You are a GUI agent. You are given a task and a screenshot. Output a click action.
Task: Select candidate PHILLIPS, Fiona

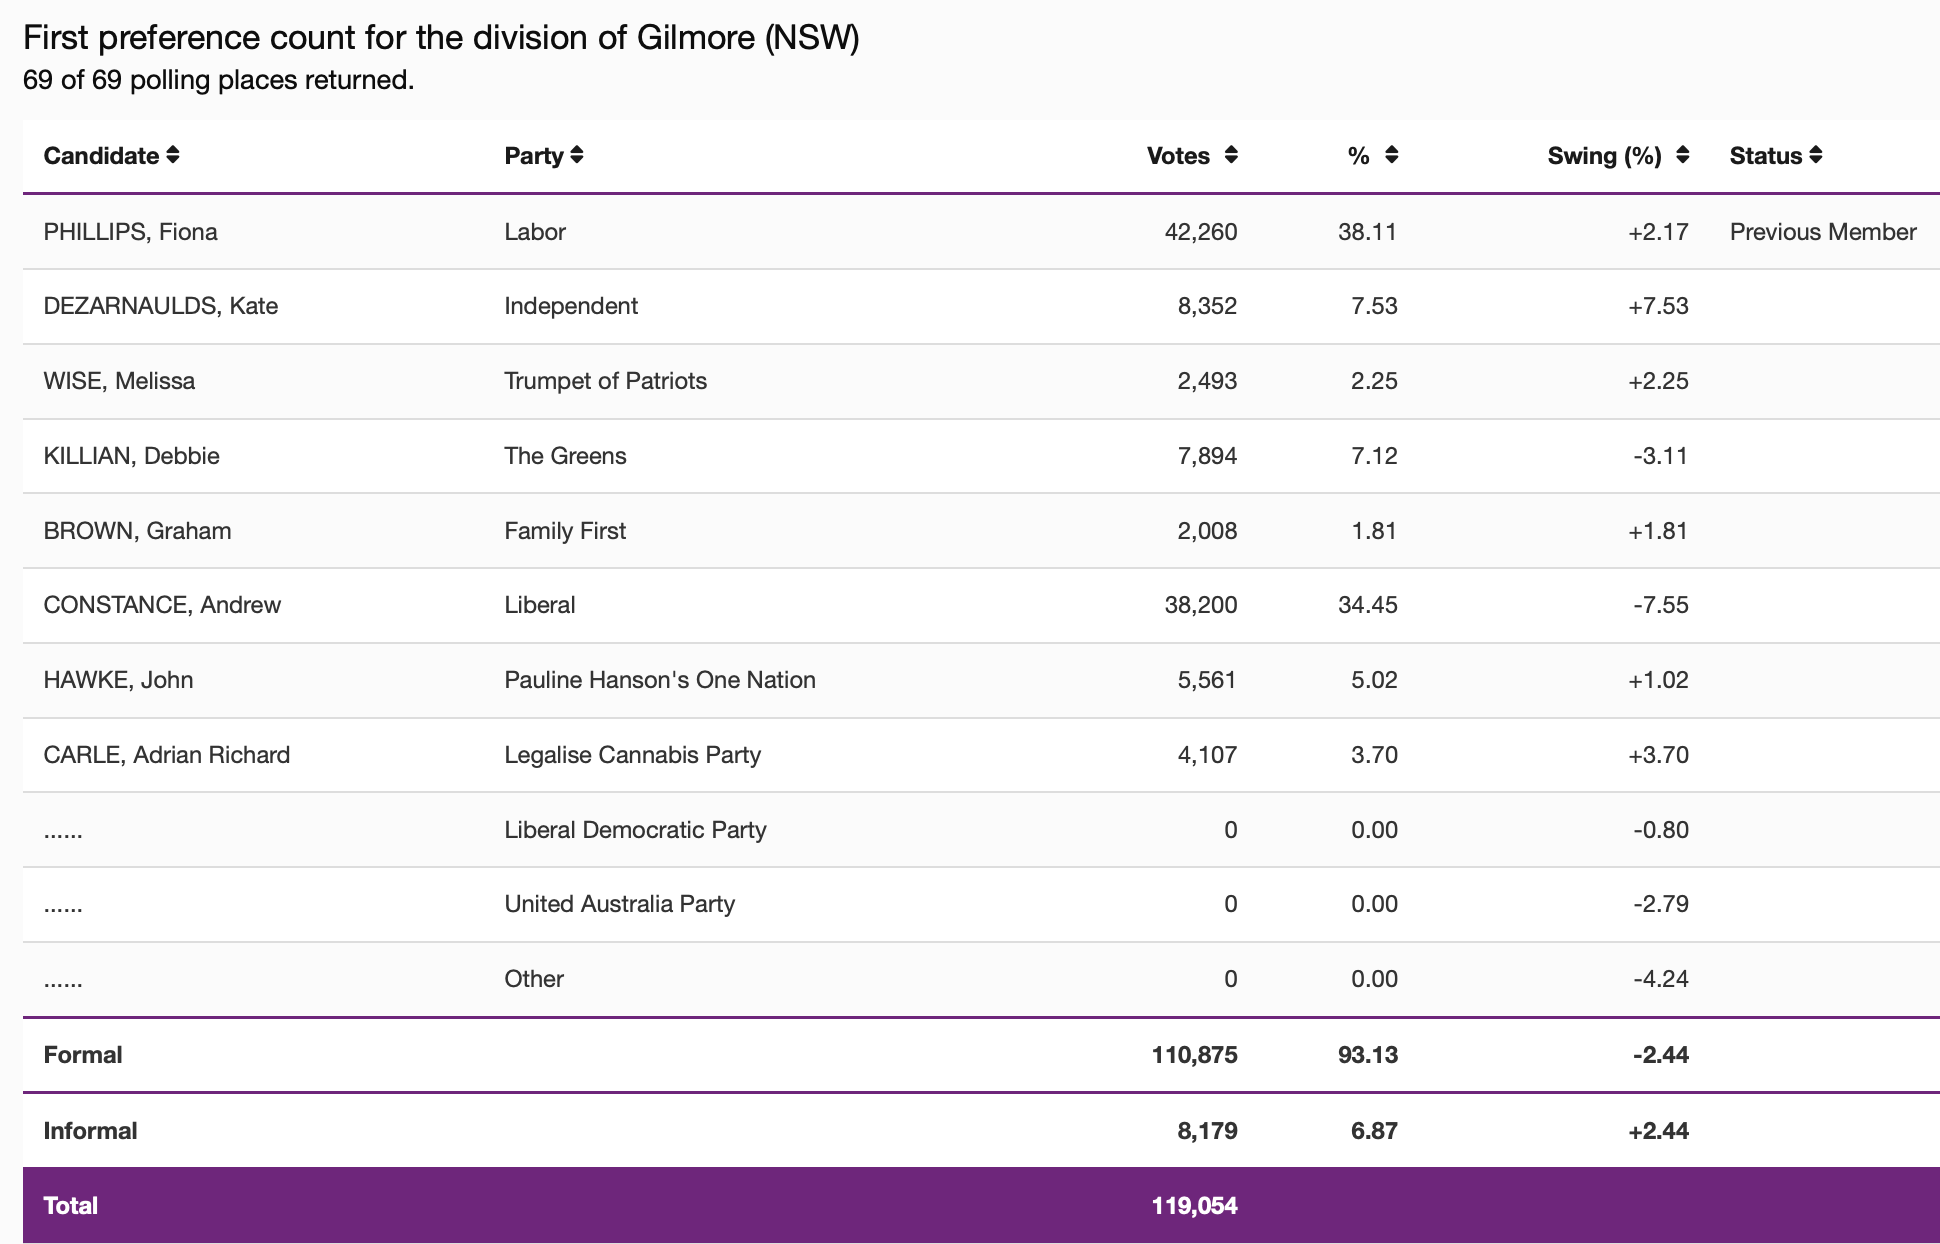click(x=130, y=232)
